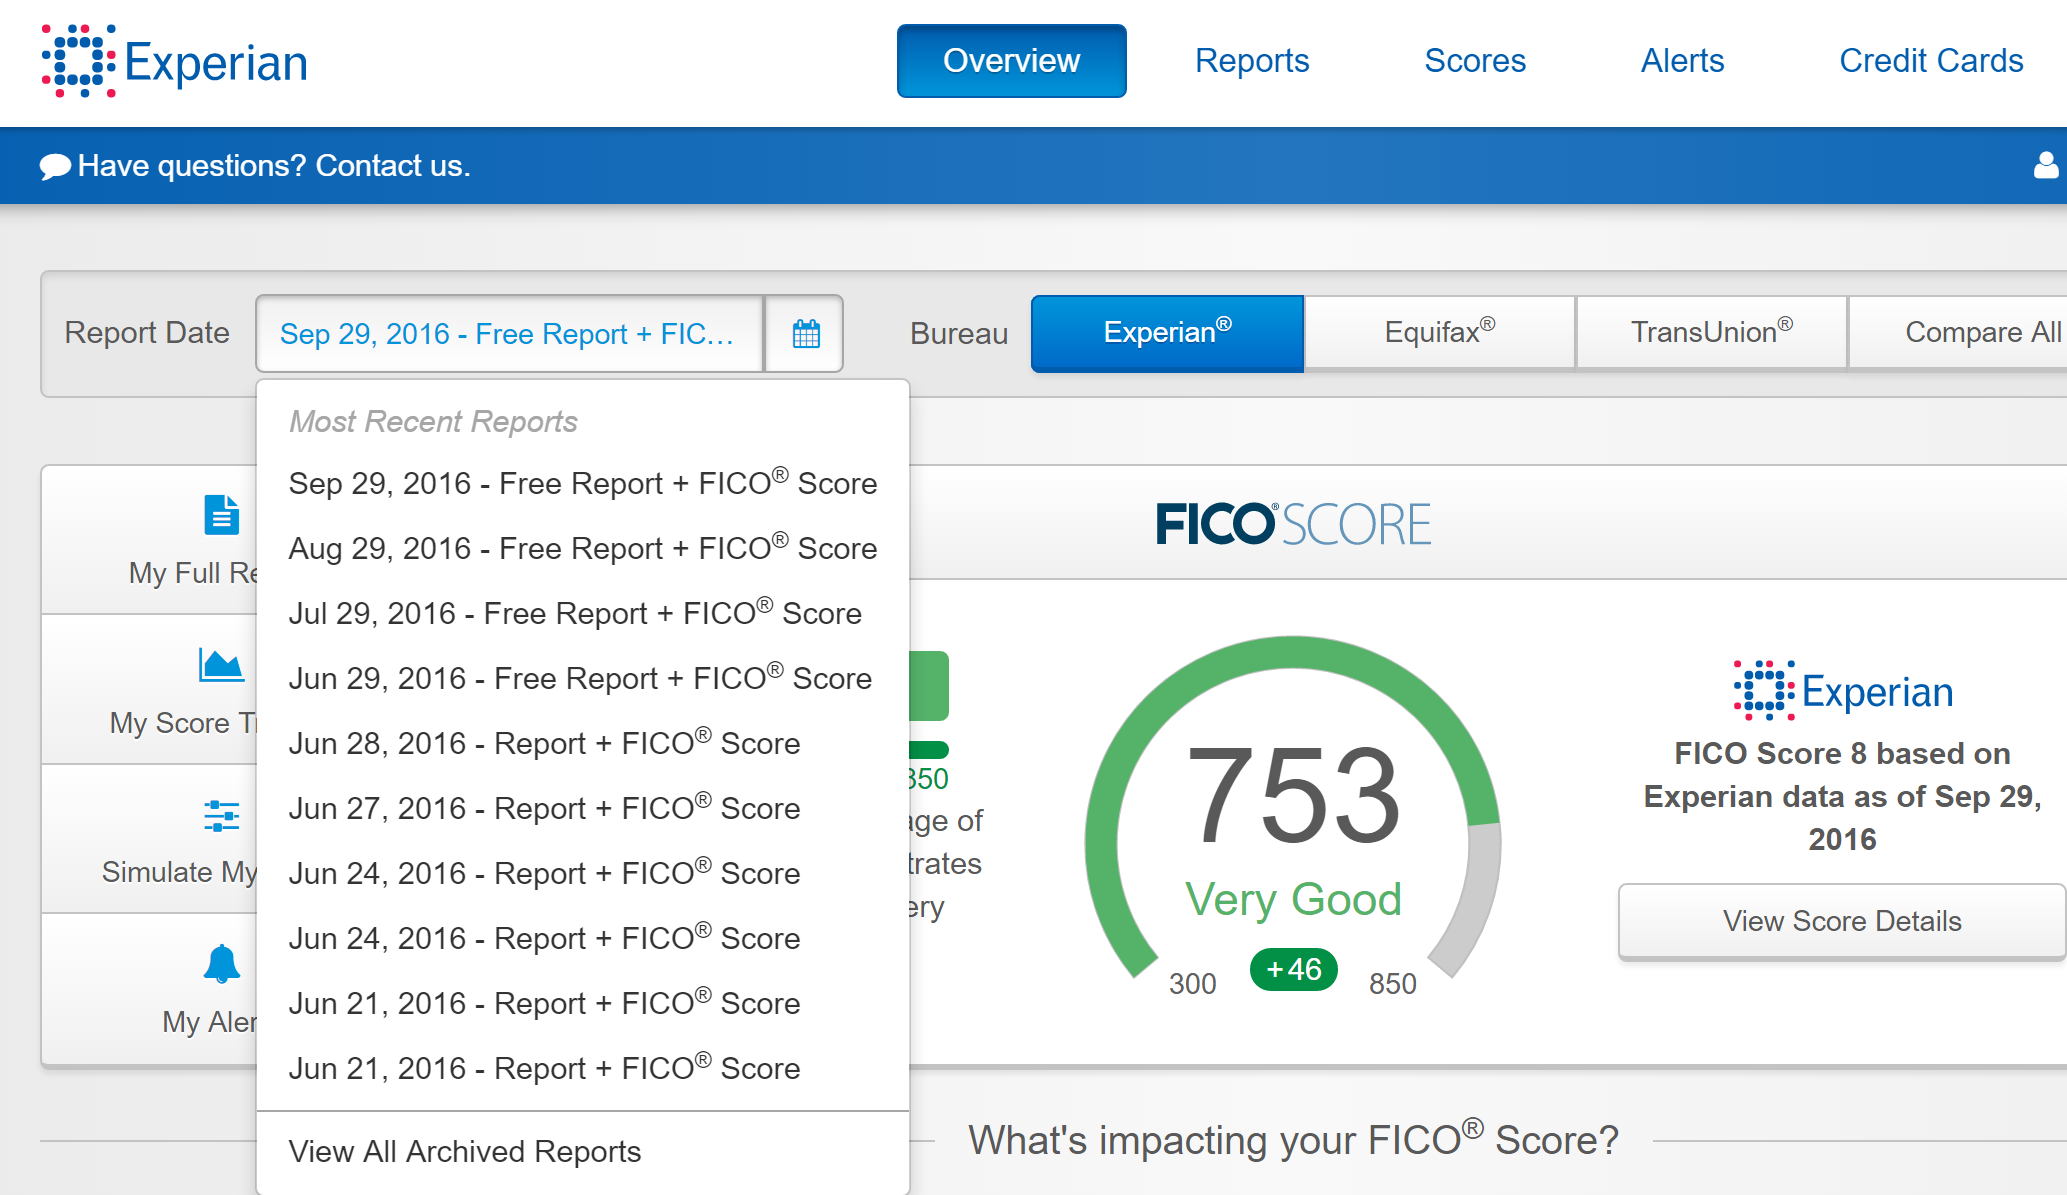Click the My Alerts bell icon
Image resolution: width=2067 pixels, height=1195 pixels.
(x=221, y=964)
